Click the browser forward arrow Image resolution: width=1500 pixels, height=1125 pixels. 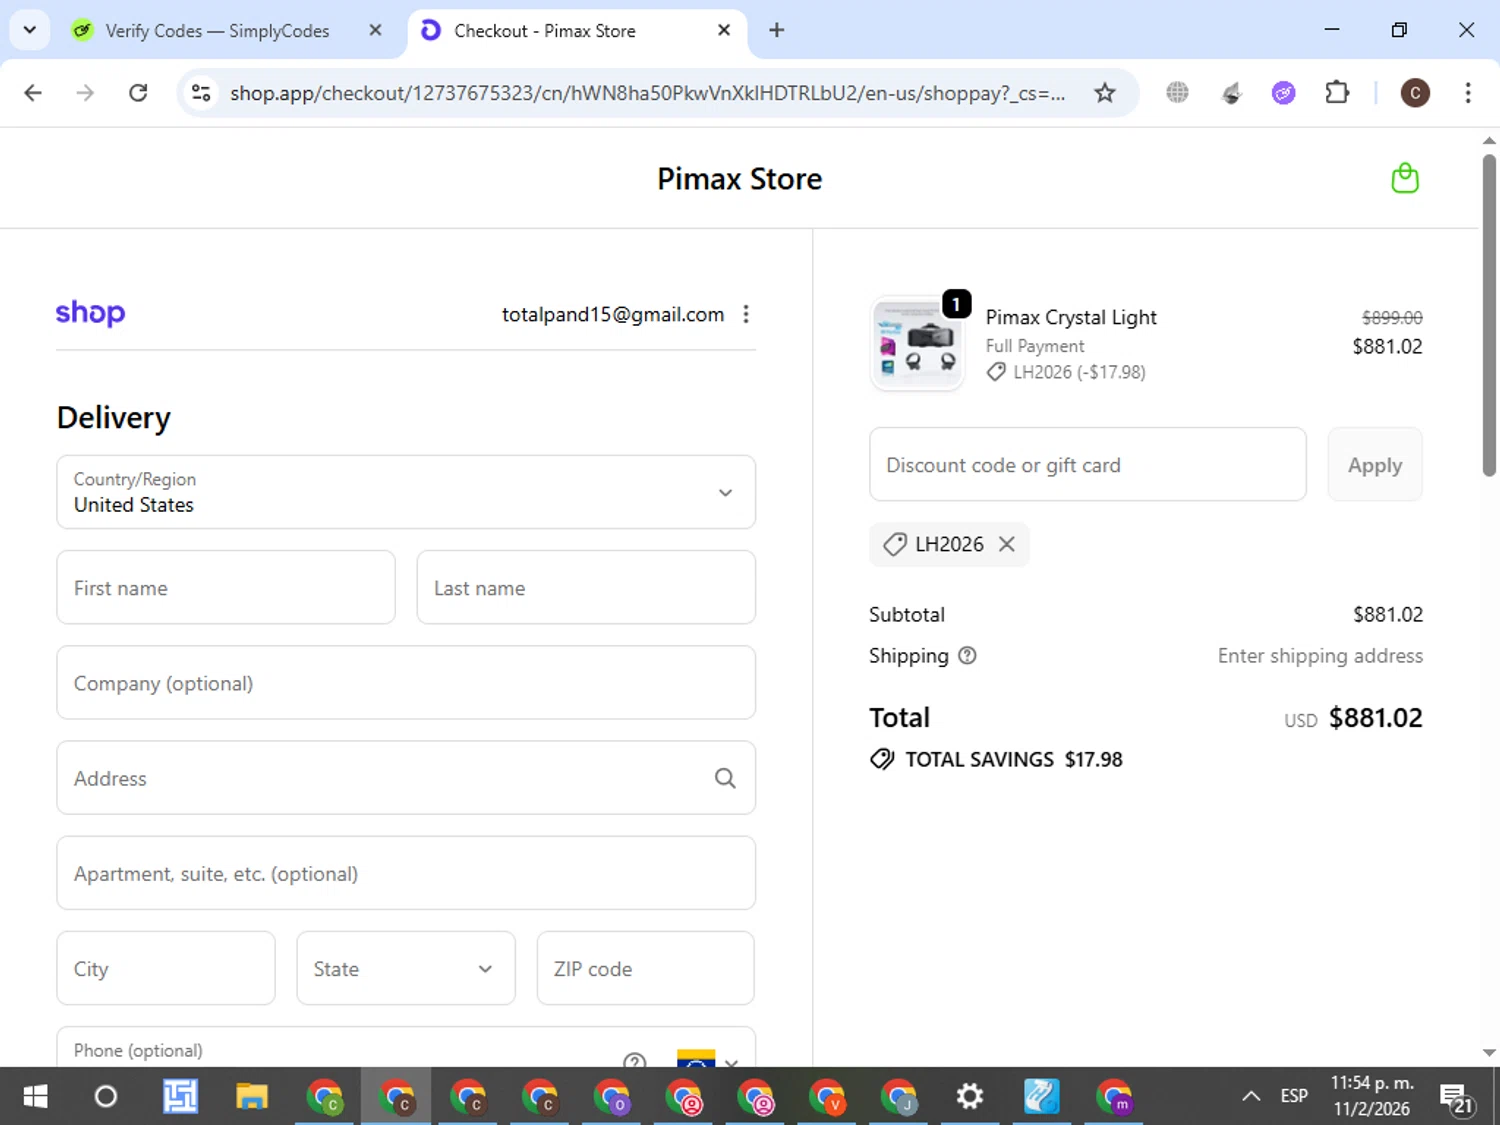[85, 93]
